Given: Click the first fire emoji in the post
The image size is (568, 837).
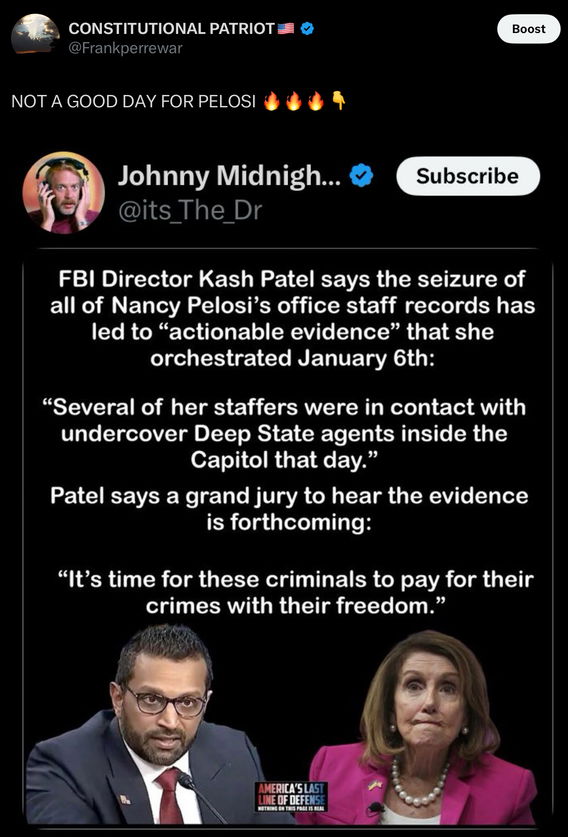Looking at the screenshot, I should tap(272, 101).
